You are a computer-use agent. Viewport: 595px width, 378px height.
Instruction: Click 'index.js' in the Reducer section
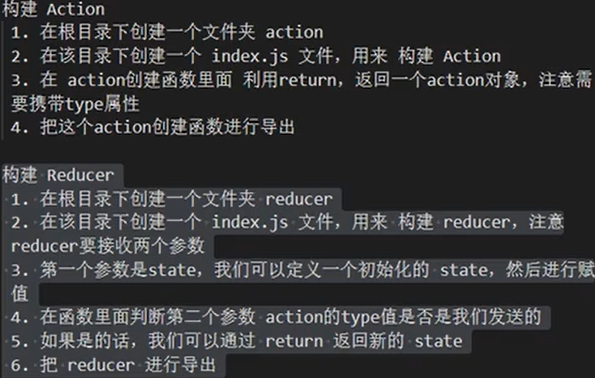click(250, 222)
